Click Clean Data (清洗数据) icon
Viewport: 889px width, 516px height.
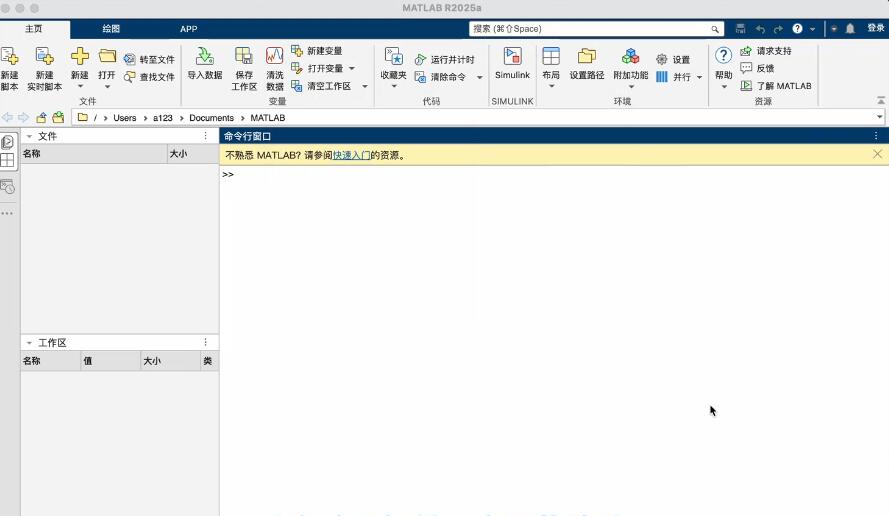tap(274, 56)
